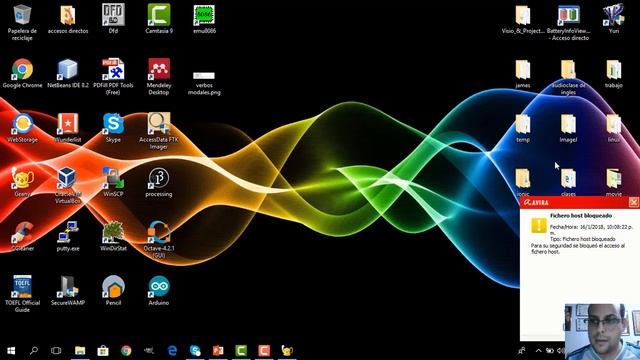Select the verbos modales.png file
Image resolution: width=640 pixels, height=360 pixels.
click(x=204, y=84)
